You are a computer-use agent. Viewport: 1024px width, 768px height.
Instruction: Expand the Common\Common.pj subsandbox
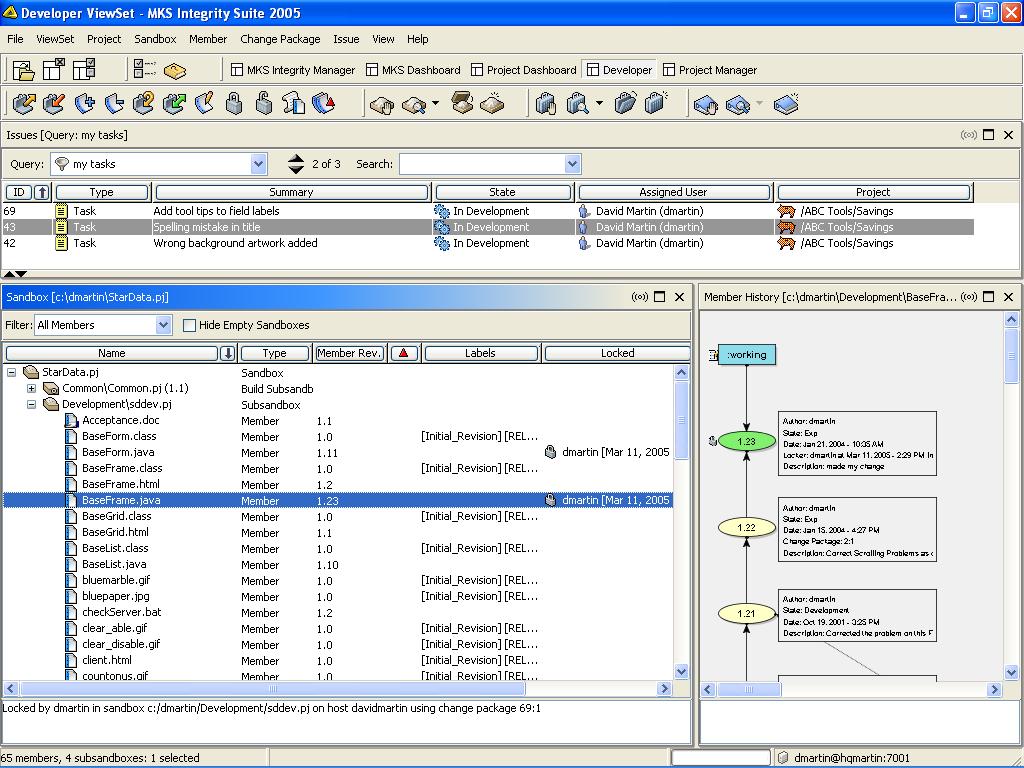pos(31,389)
